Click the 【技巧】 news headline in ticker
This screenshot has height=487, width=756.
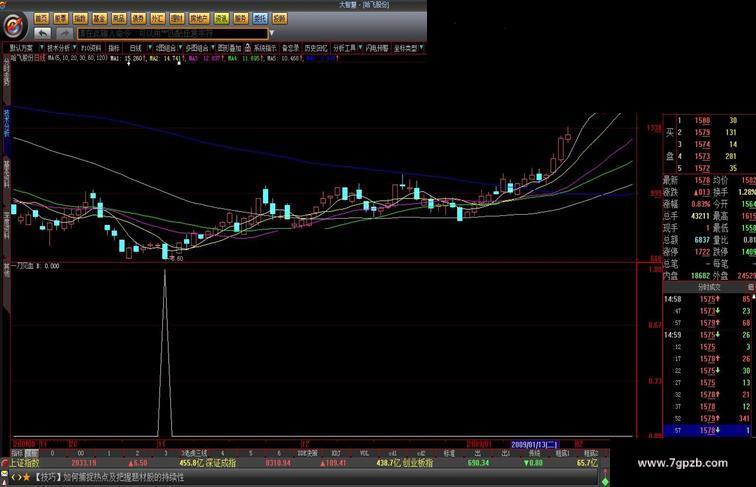pyautogui.click(x=108, y=477)
